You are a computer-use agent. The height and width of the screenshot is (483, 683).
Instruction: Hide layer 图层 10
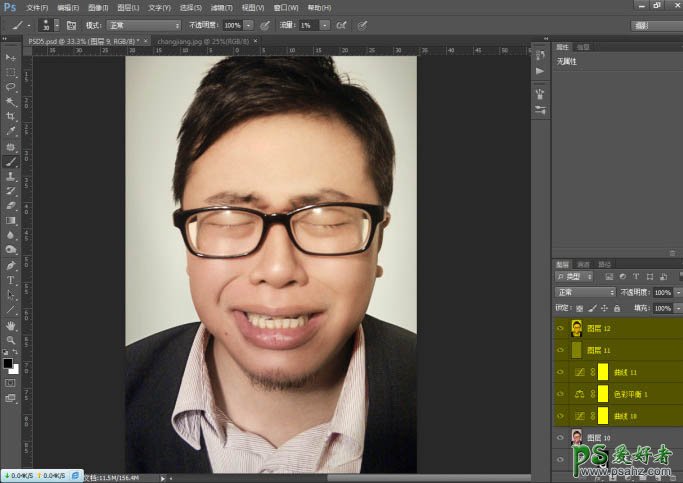pos(559,437)
